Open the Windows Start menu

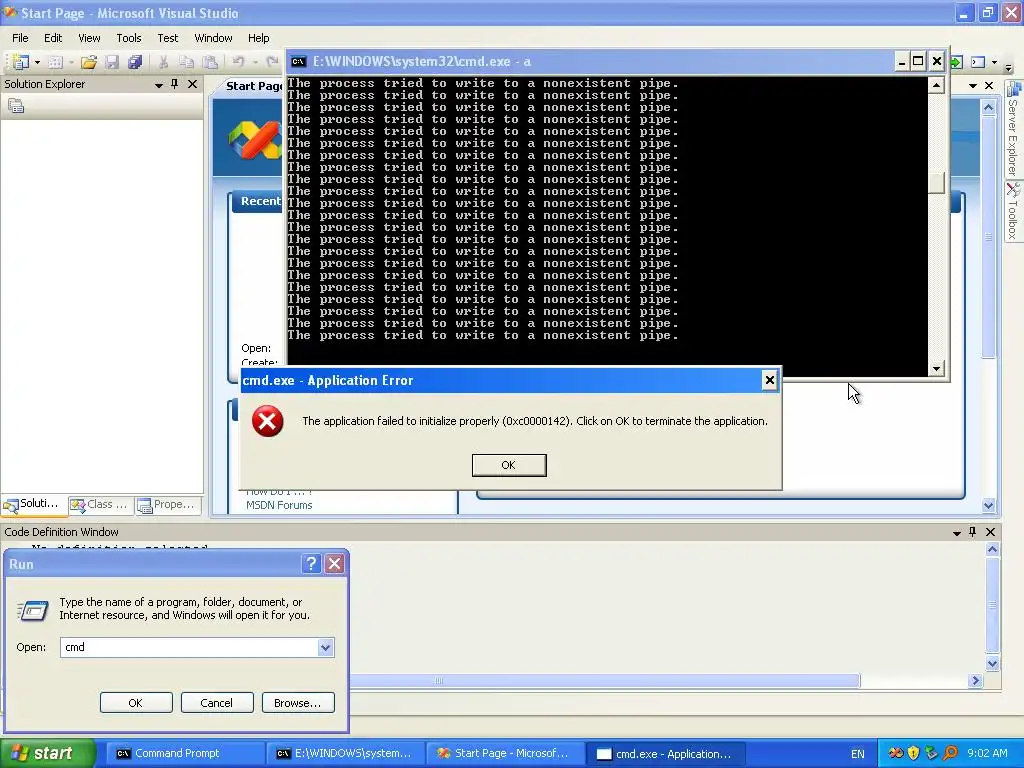click(48, 754)
